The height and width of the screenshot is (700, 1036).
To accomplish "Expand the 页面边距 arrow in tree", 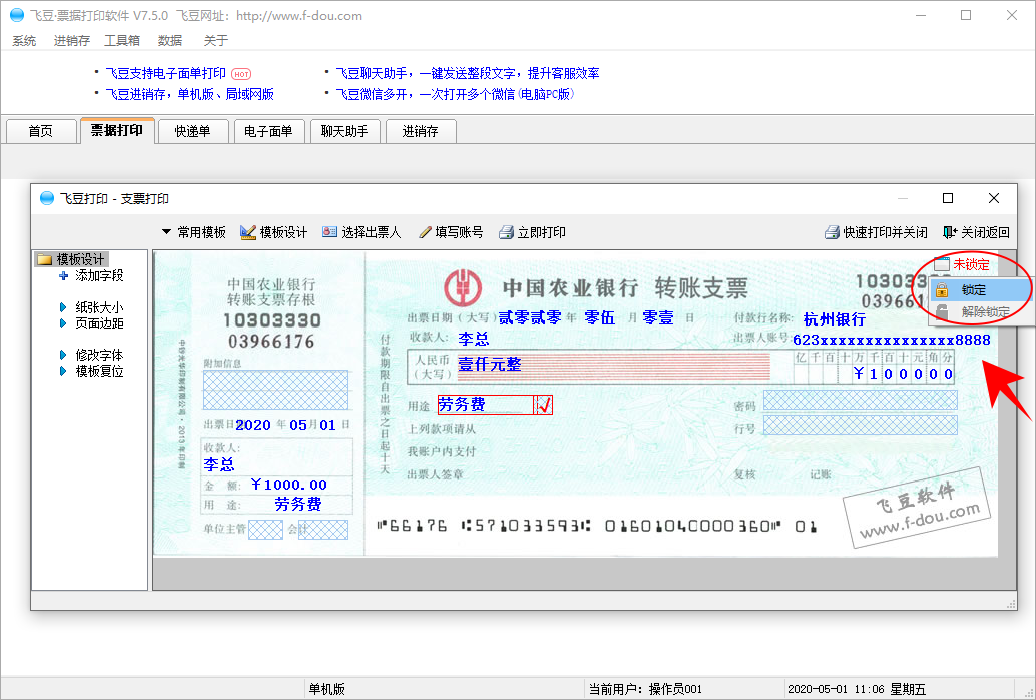I will click(63, 323).
